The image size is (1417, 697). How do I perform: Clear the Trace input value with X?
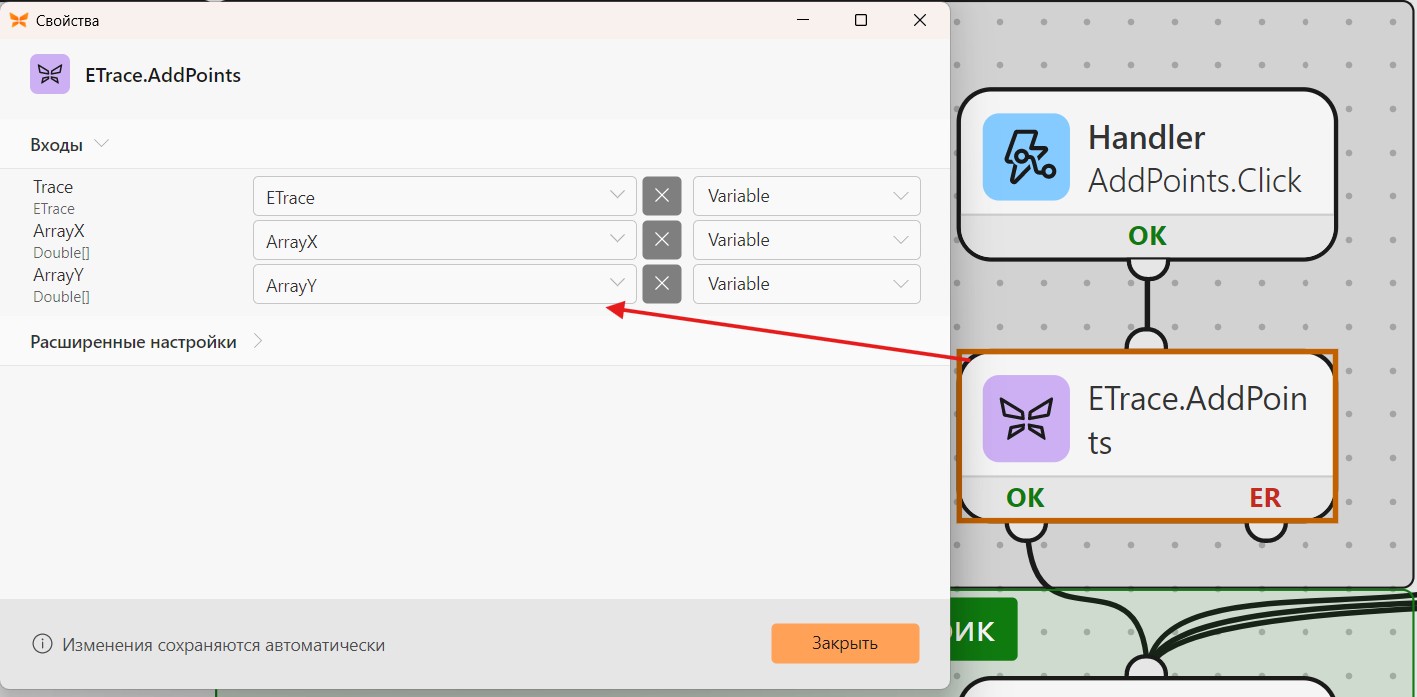point(662,196)
